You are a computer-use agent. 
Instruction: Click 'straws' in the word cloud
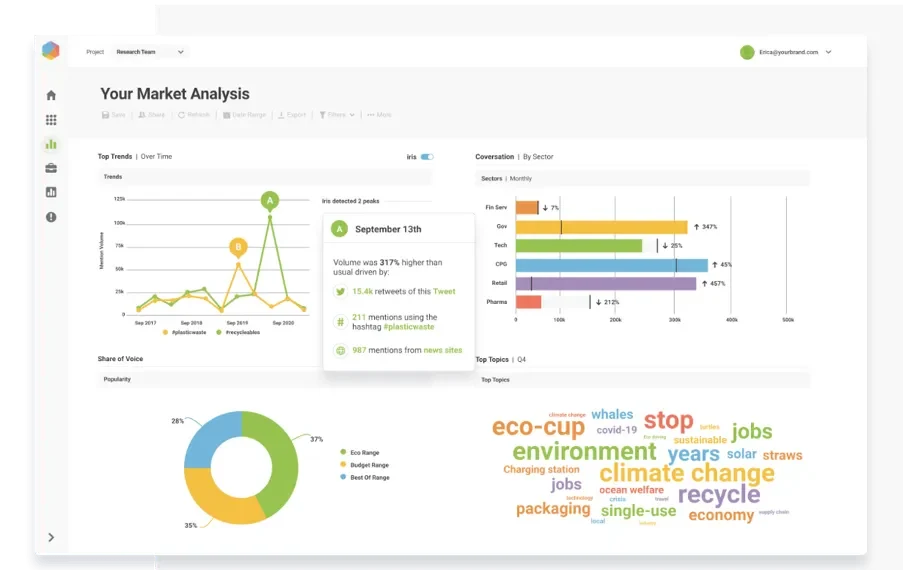coord(782,455)
